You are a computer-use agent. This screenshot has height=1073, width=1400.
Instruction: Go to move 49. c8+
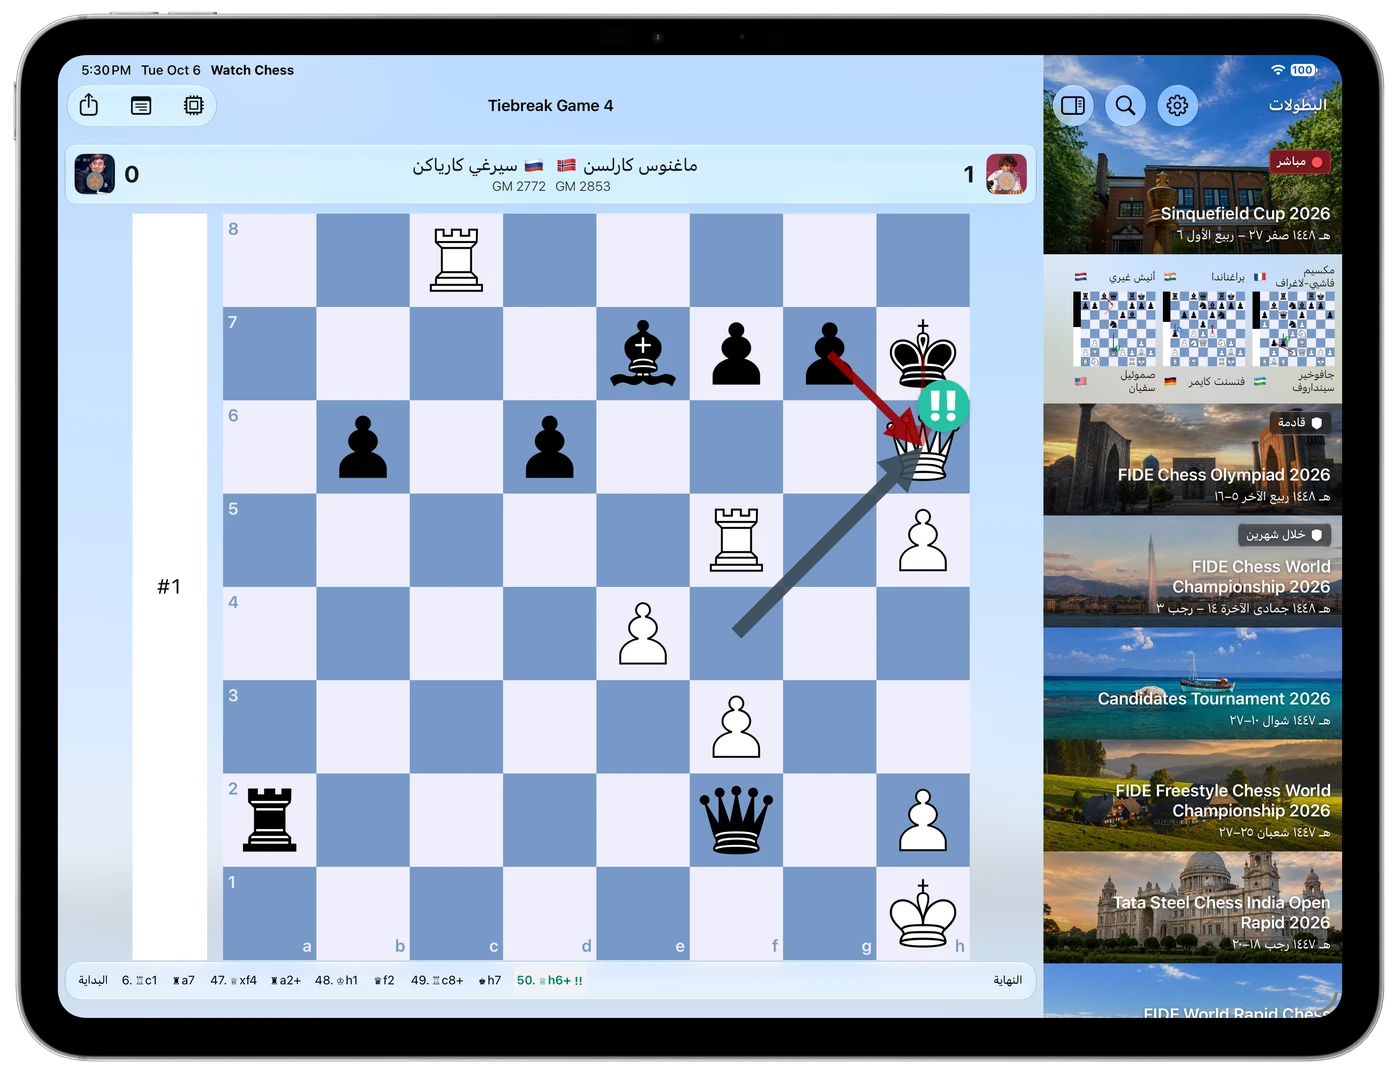pos(437,980)
